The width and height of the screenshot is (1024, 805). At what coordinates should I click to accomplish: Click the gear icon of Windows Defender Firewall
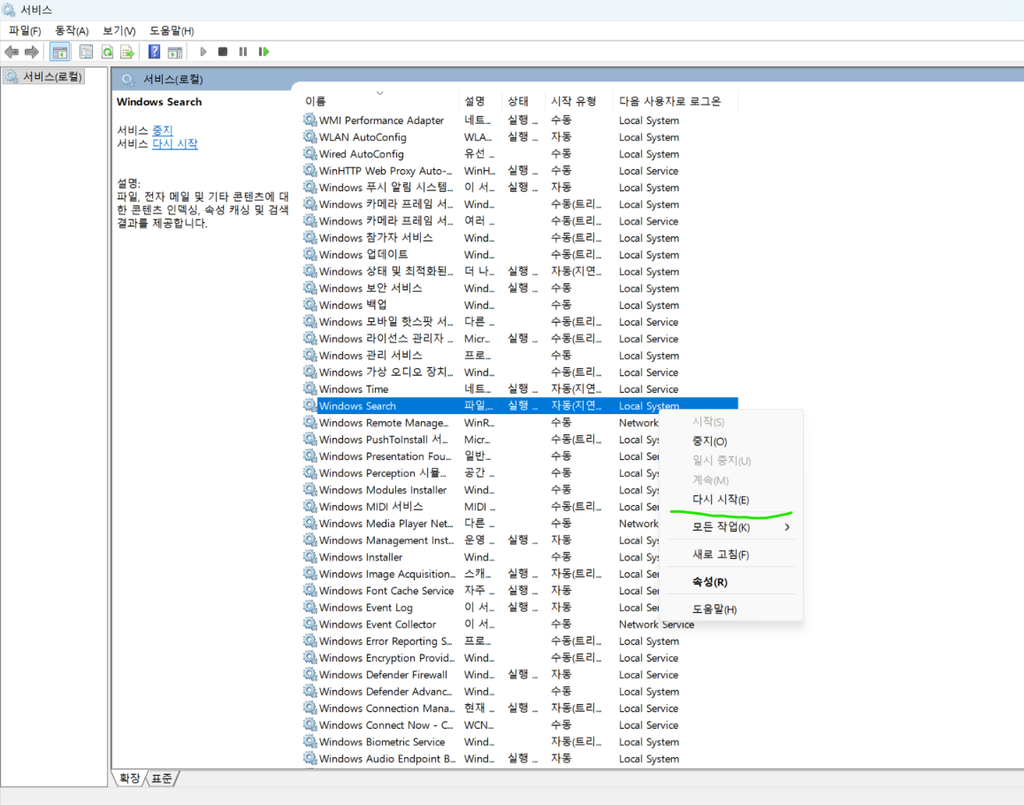click(310, 674)
